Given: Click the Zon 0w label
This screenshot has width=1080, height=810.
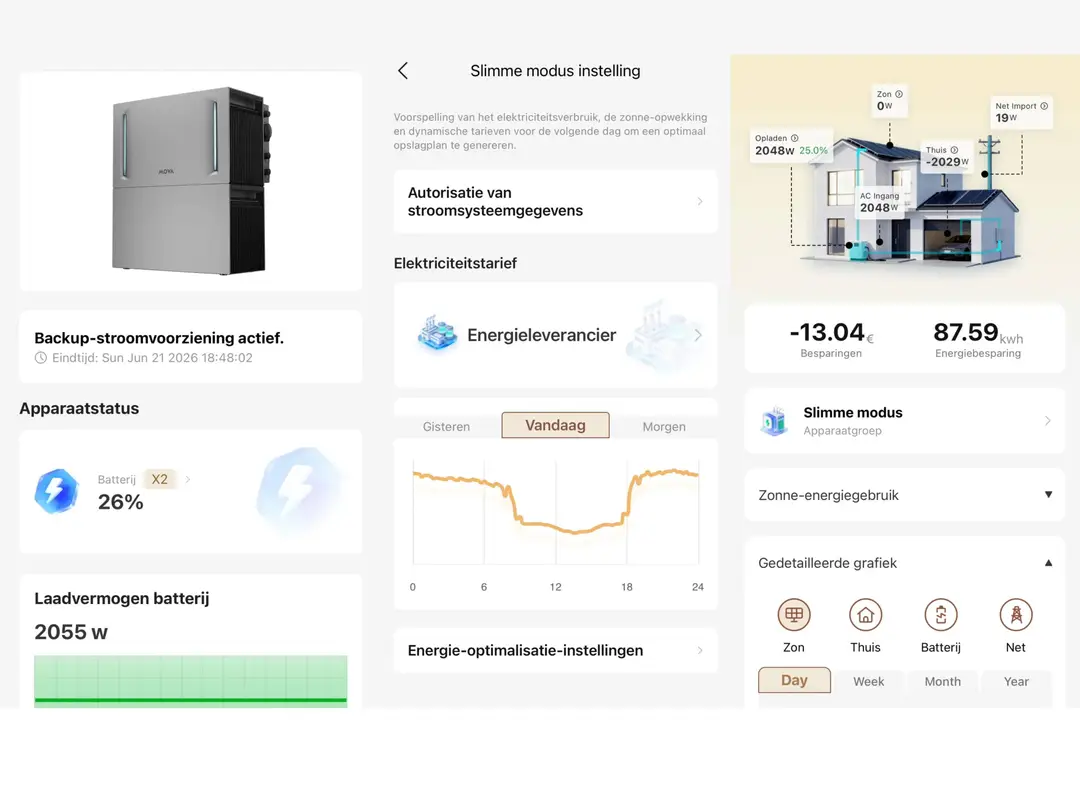Looking at the screenshot, I should [889, 100].
